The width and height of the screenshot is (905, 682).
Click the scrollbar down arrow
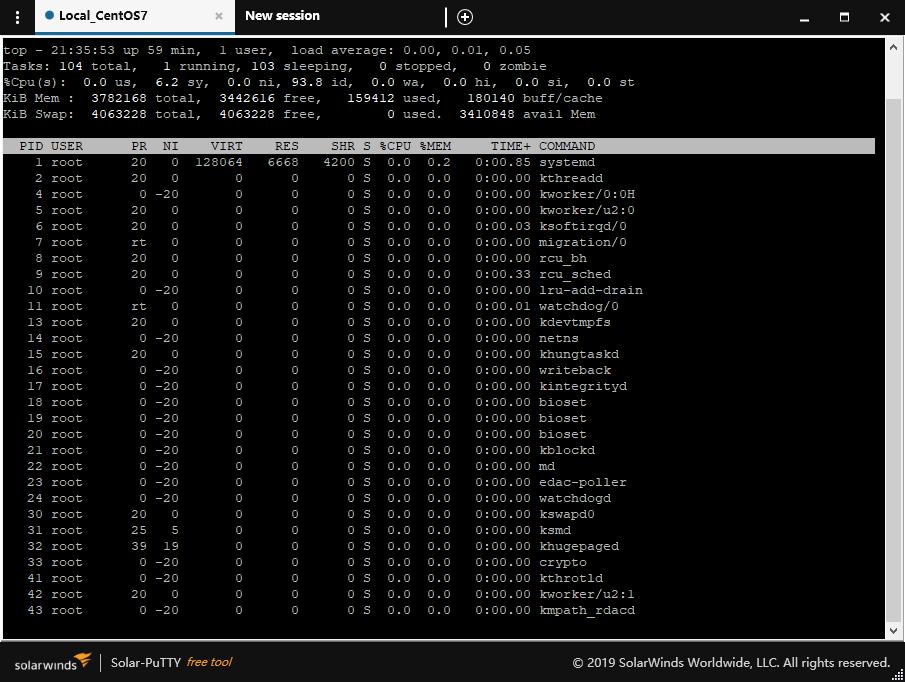(894, 630)
